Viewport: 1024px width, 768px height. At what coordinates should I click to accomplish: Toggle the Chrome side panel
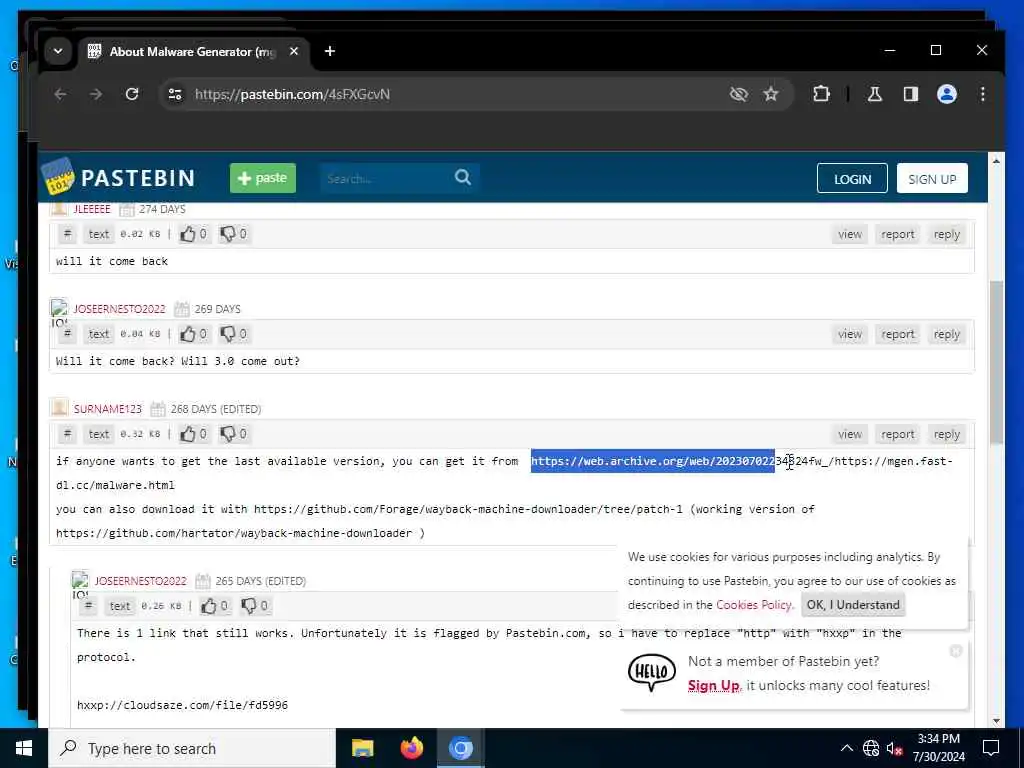910,94
